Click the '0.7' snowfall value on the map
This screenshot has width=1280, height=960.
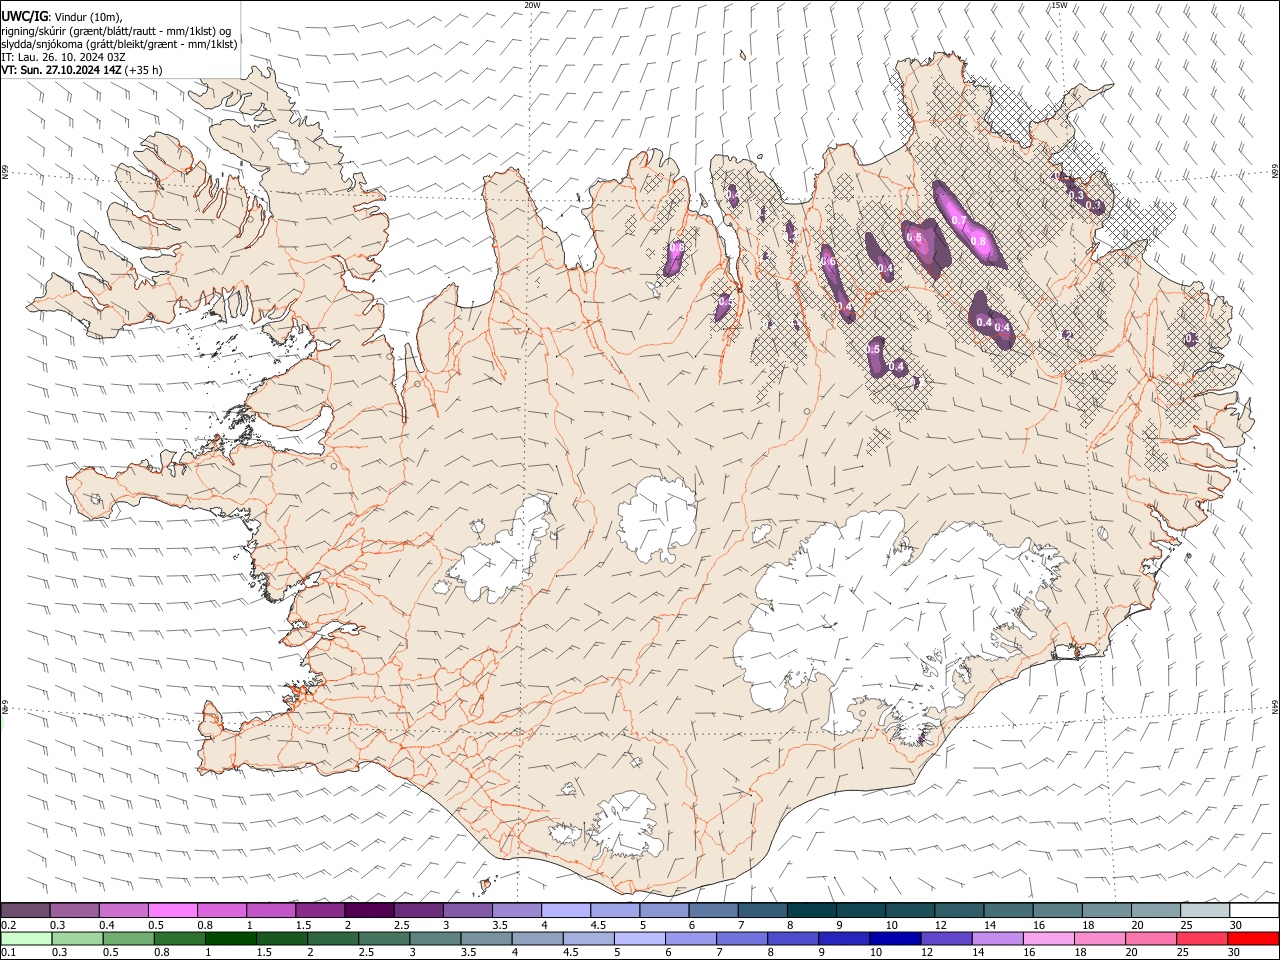pyautogui.click(x=958, y=220)
